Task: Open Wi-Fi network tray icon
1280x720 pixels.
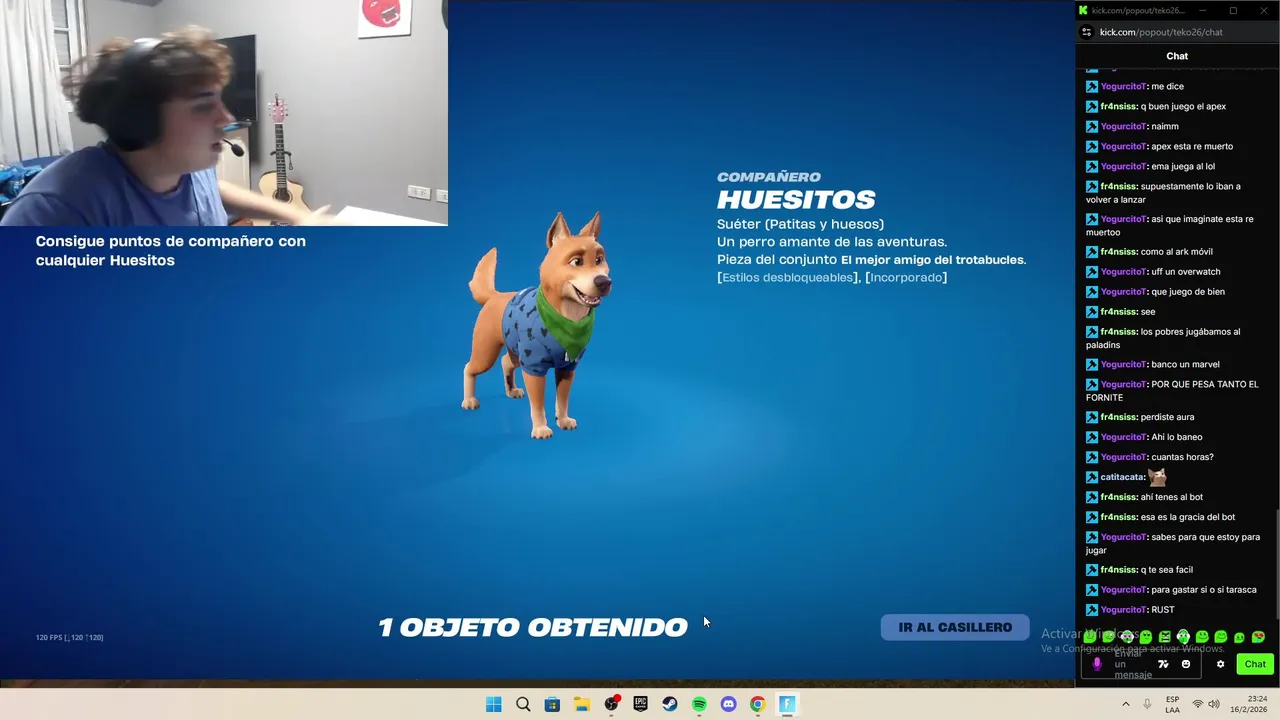Action: pos(1197,704)
